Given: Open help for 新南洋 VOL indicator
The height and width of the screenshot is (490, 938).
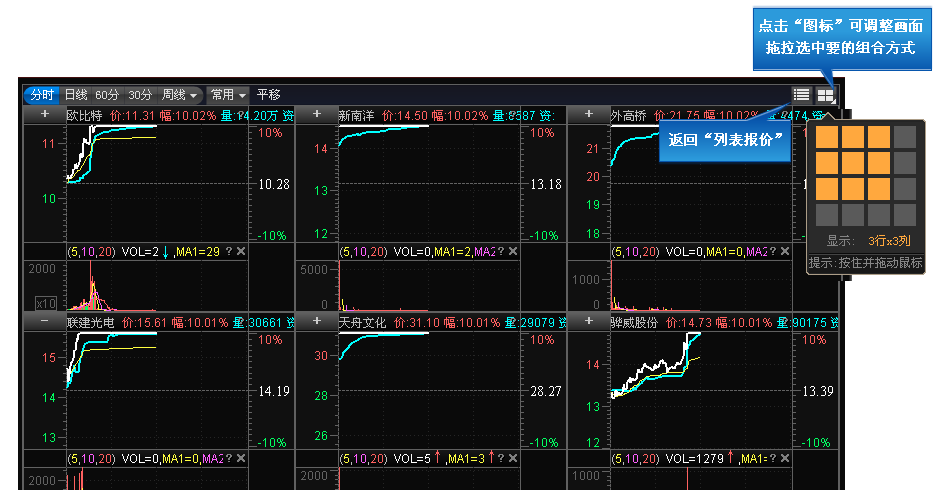Looking at the screenshot, I should point(501,251).
